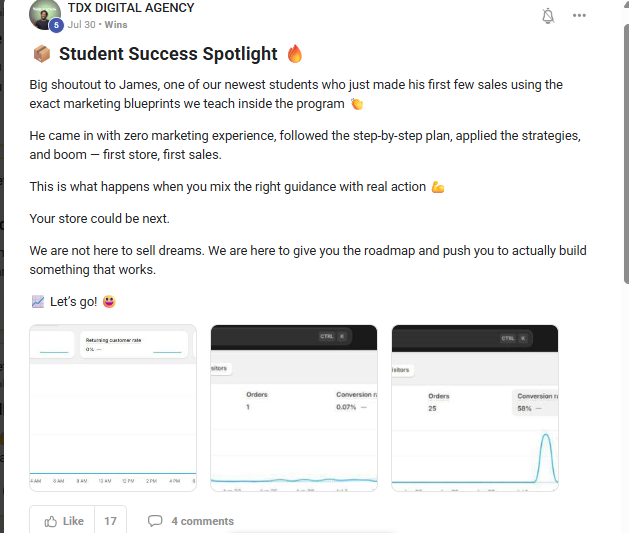Click the flexed biceps emoji

tap(437, 187)
